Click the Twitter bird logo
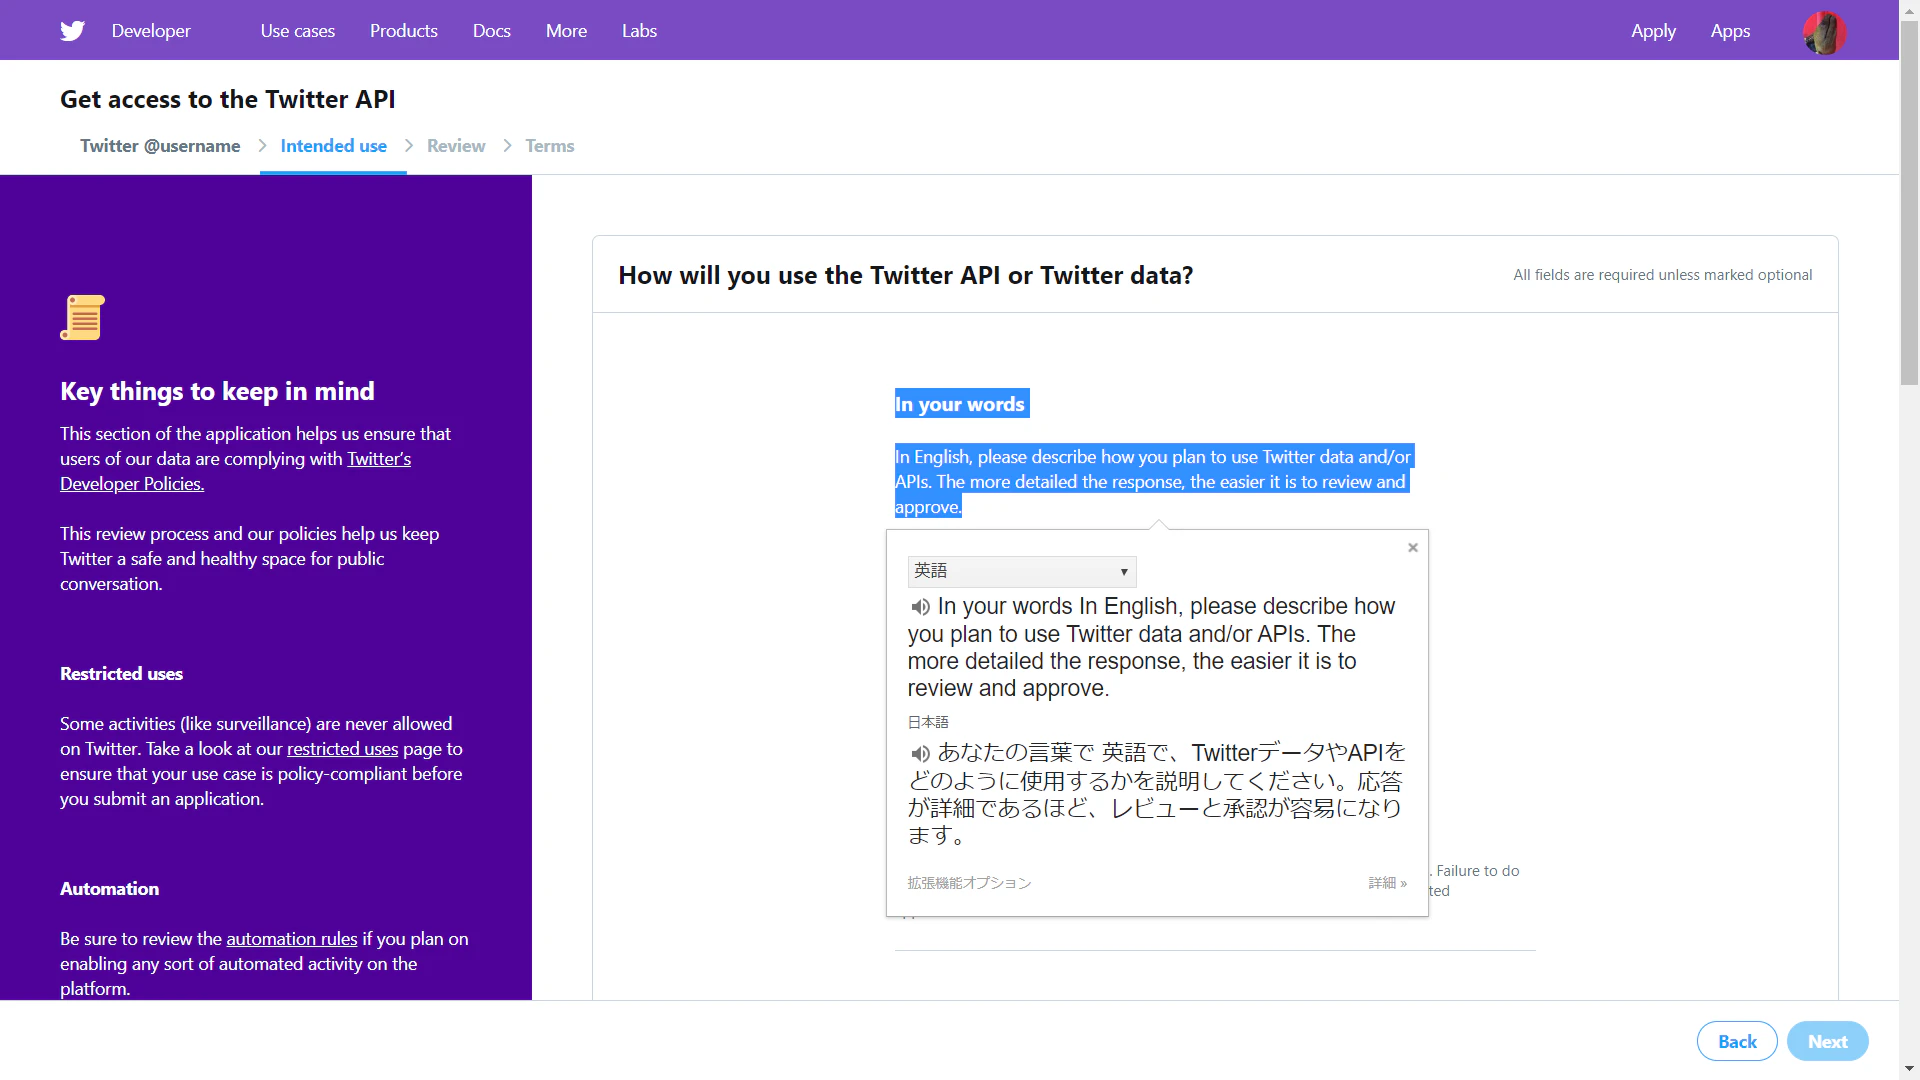The height and width of the screenshot is (1080, 1920). tap(72, 31)
